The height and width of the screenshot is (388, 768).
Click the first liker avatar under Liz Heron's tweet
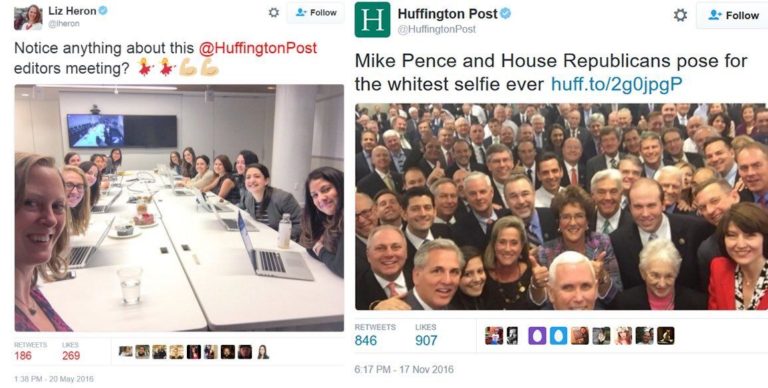click(x=126, y=352)
